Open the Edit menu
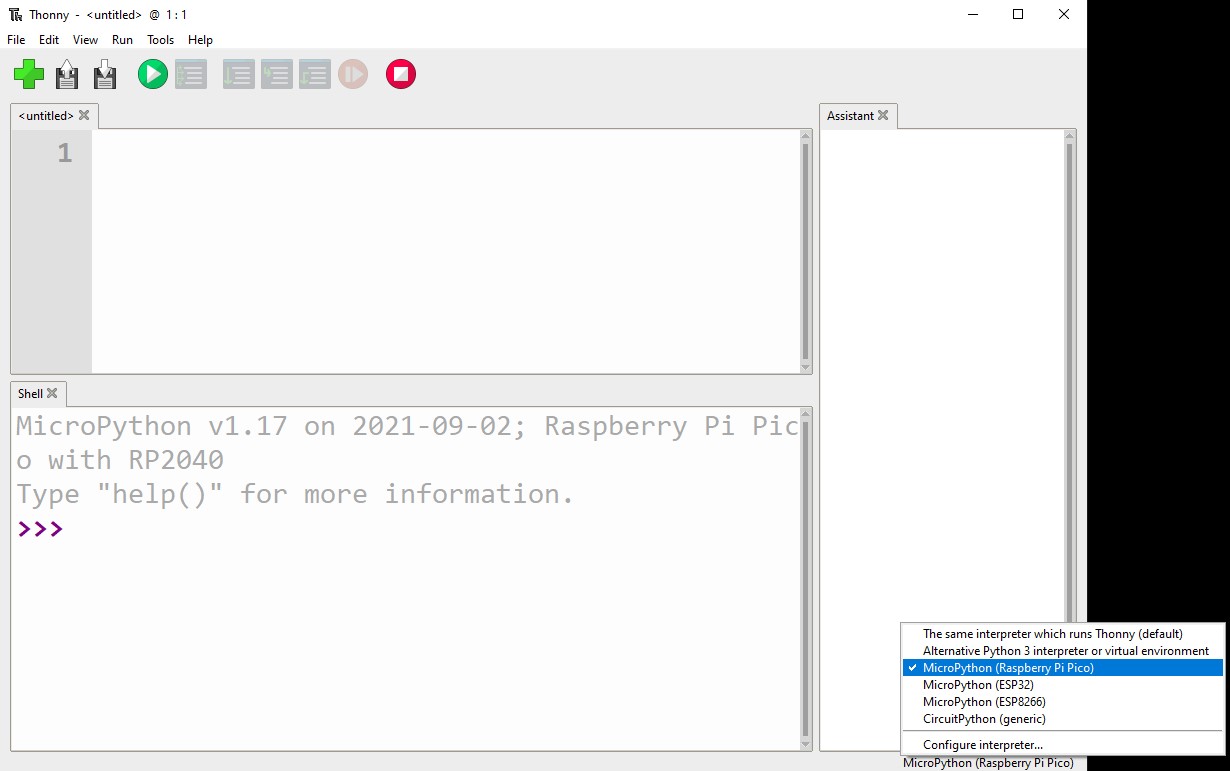The image size is (1230, 771). 49,40
